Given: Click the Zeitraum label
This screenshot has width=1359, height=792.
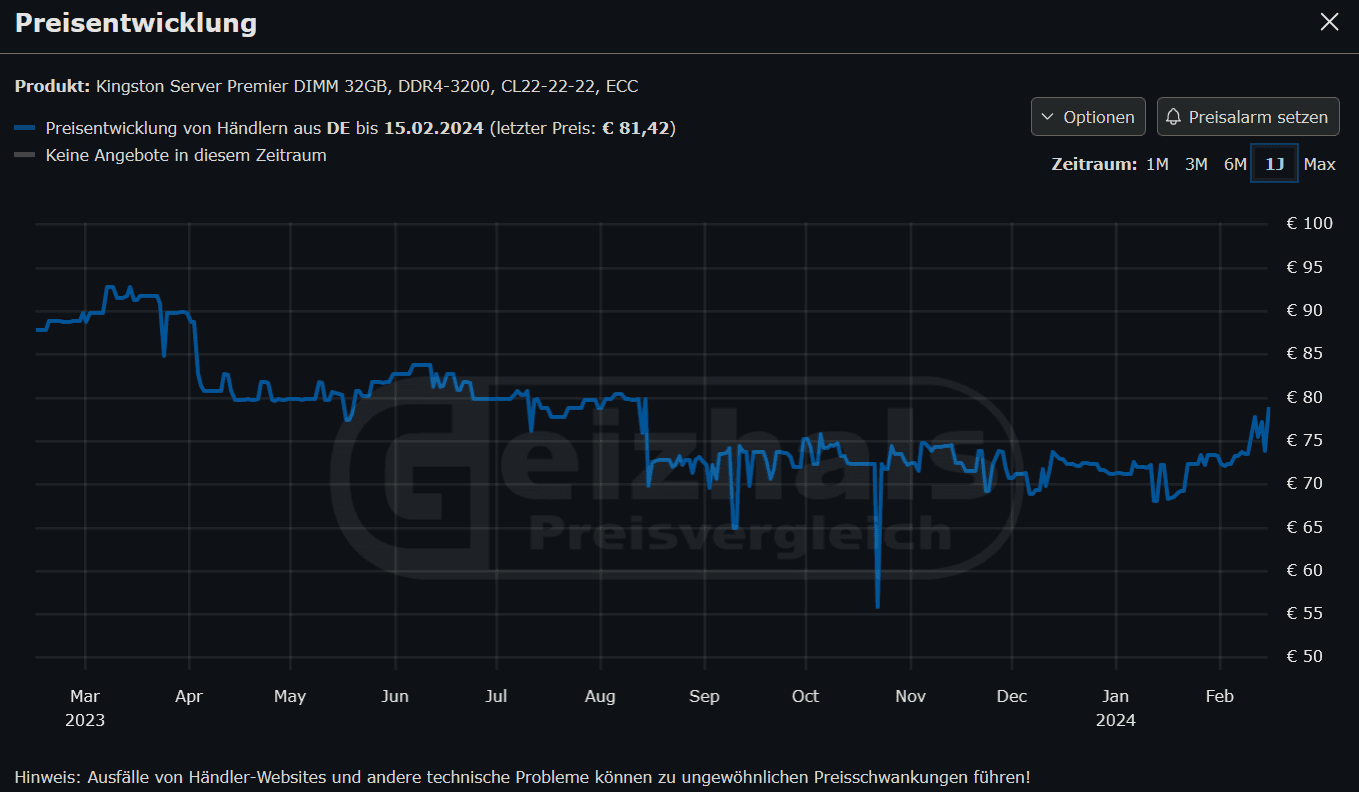Looking at the screenshot, I should click(1094, 164).
